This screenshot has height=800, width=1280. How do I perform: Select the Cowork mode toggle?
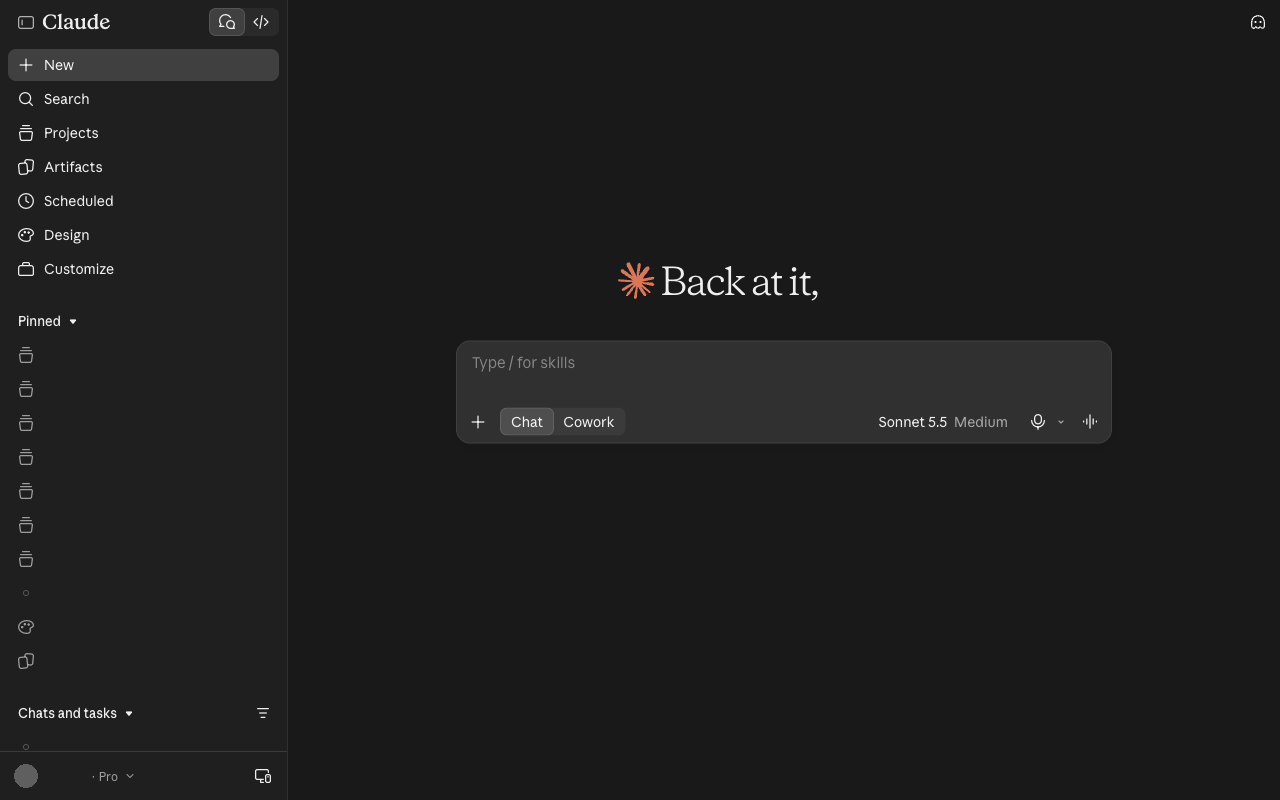click(x=589, y=422)
